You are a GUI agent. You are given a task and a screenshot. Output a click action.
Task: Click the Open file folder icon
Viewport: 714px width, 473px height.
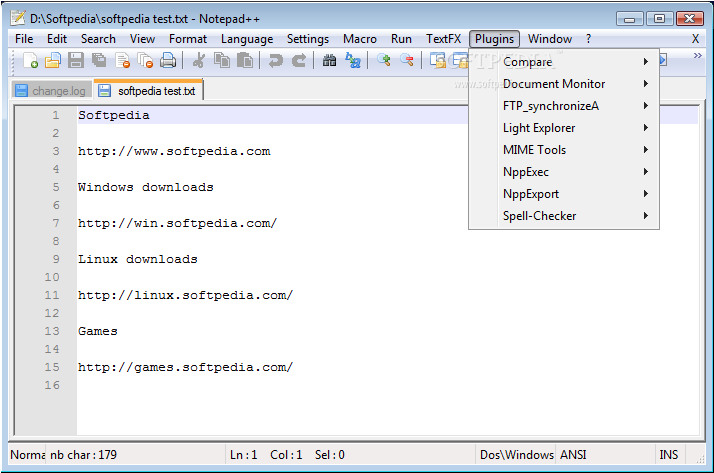click(53, 60)
